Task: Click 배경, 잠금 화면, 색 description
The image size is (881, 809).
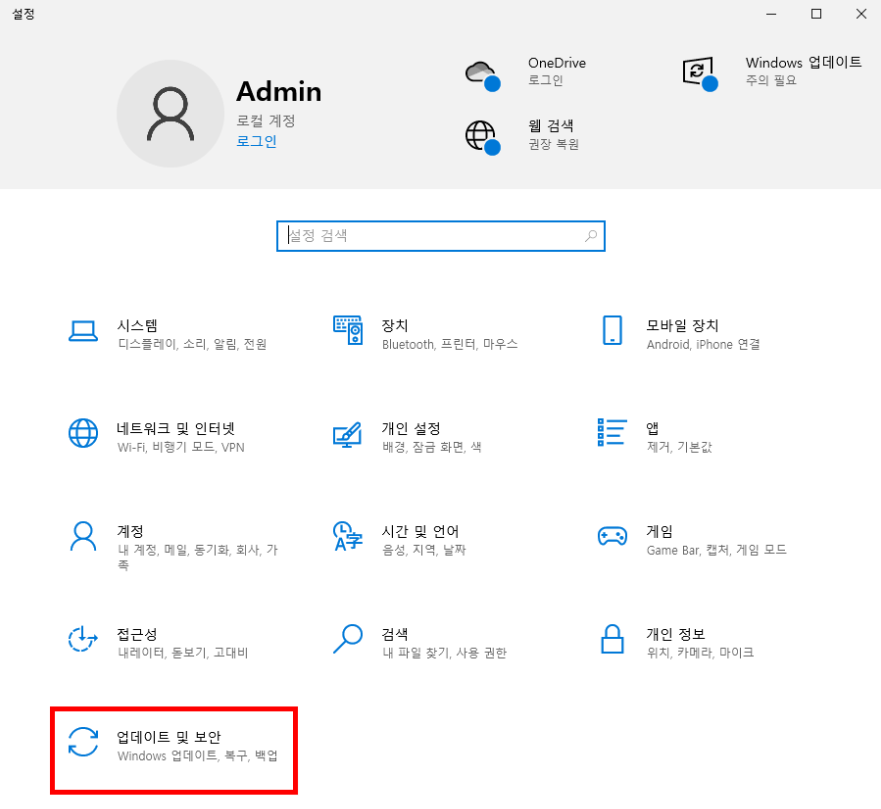Action: (x=432, y=447)
